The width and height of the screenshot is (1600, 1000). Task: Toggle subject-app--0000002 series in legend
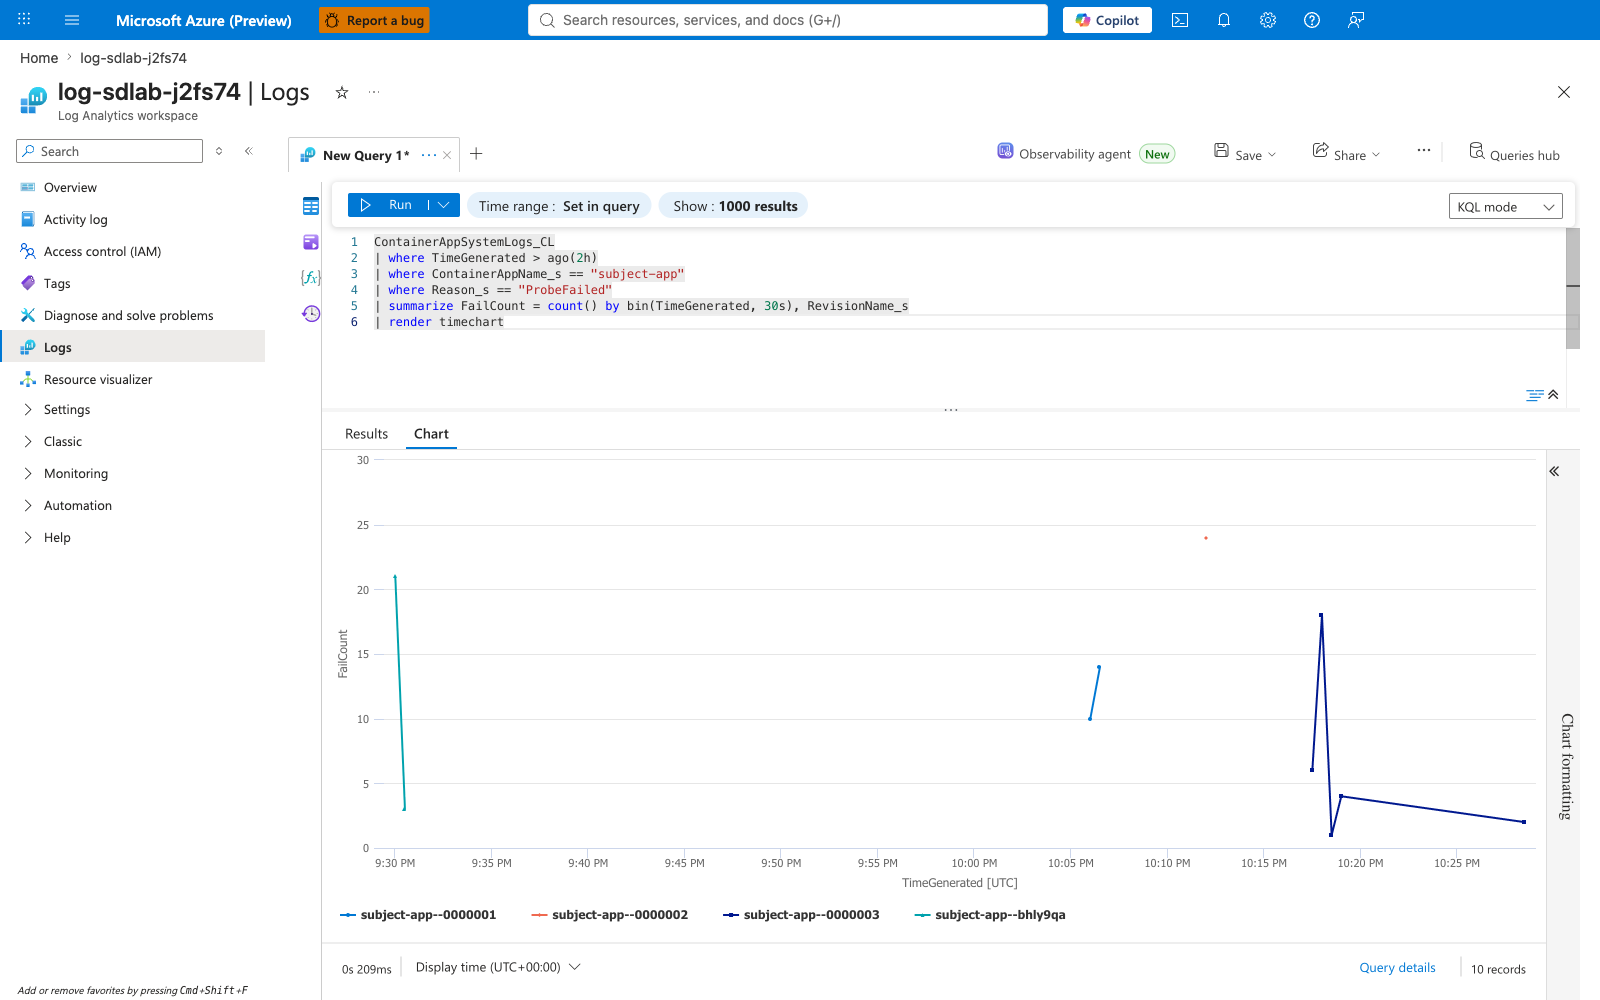tap(610, 915)
